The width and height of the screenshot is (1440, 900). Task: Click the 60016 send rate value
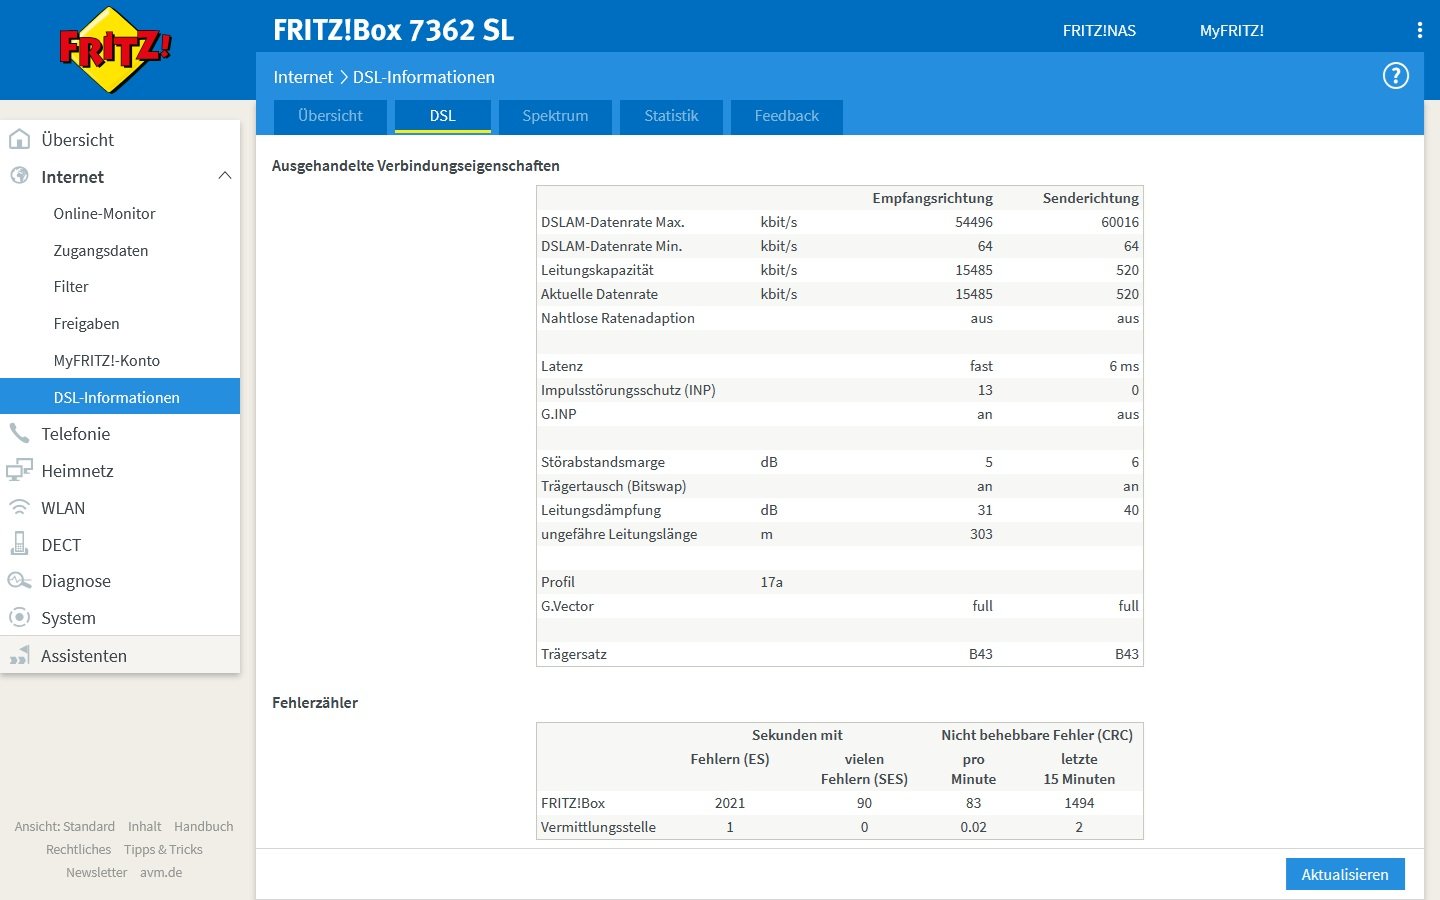1120,222
